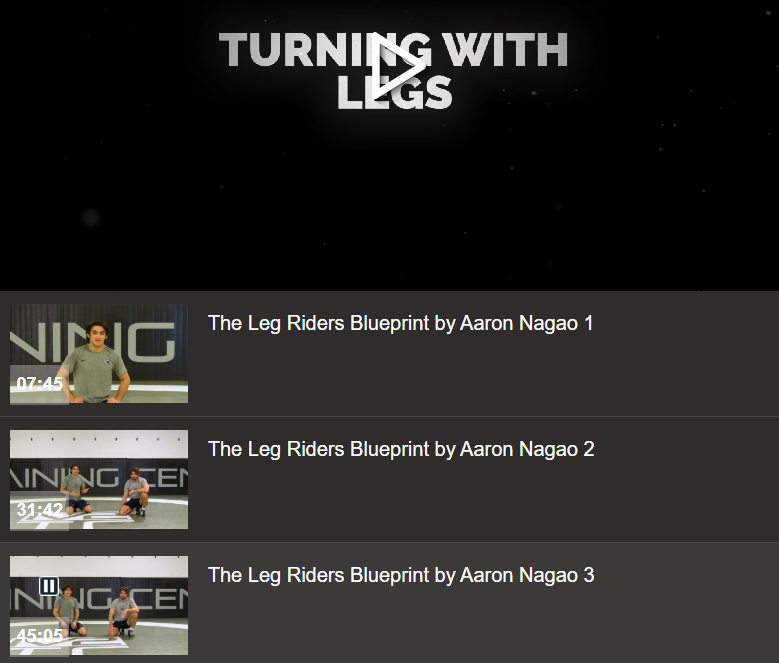This screenshot has width=779, height=663.
Task: Click the word TURNING in the player
Action: (x=325, y=50)
